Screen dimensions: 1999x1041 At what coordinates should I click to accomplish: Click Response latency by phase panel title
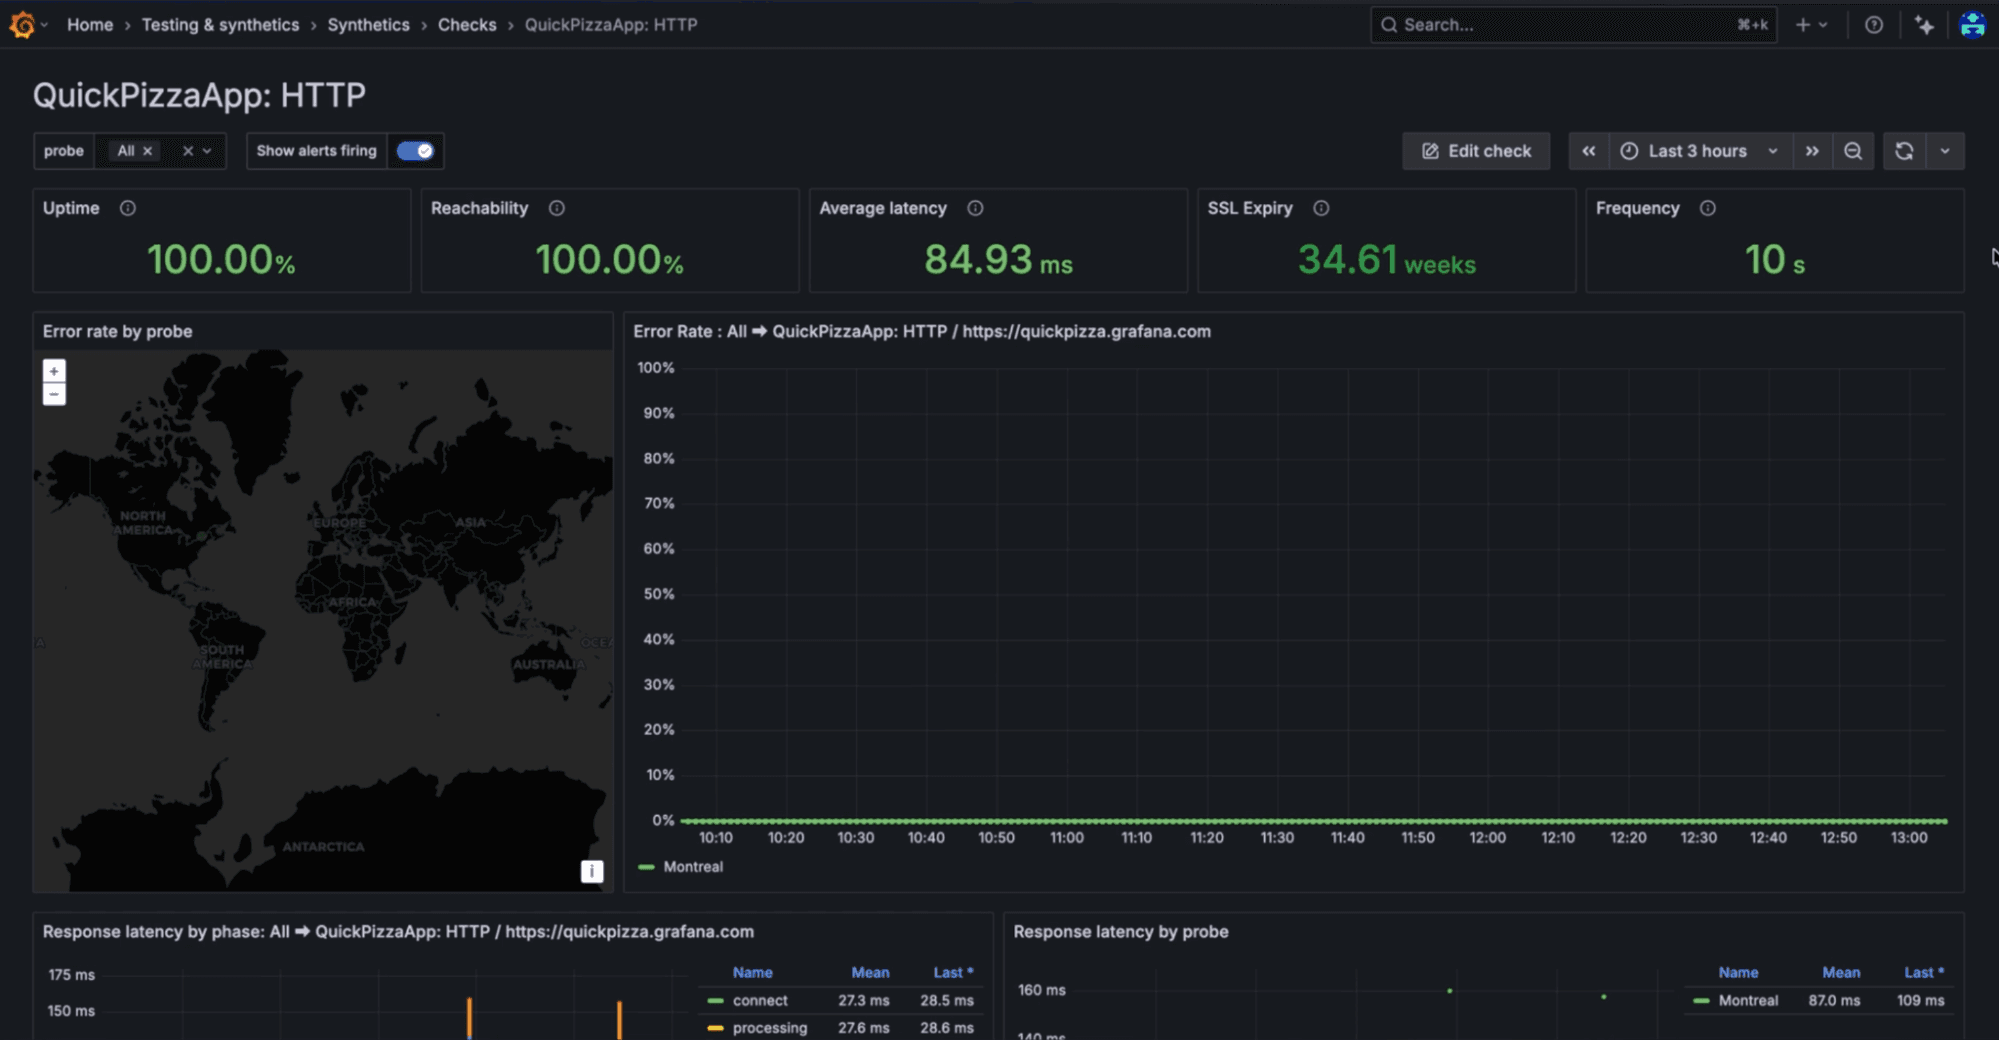click(398, 931)
